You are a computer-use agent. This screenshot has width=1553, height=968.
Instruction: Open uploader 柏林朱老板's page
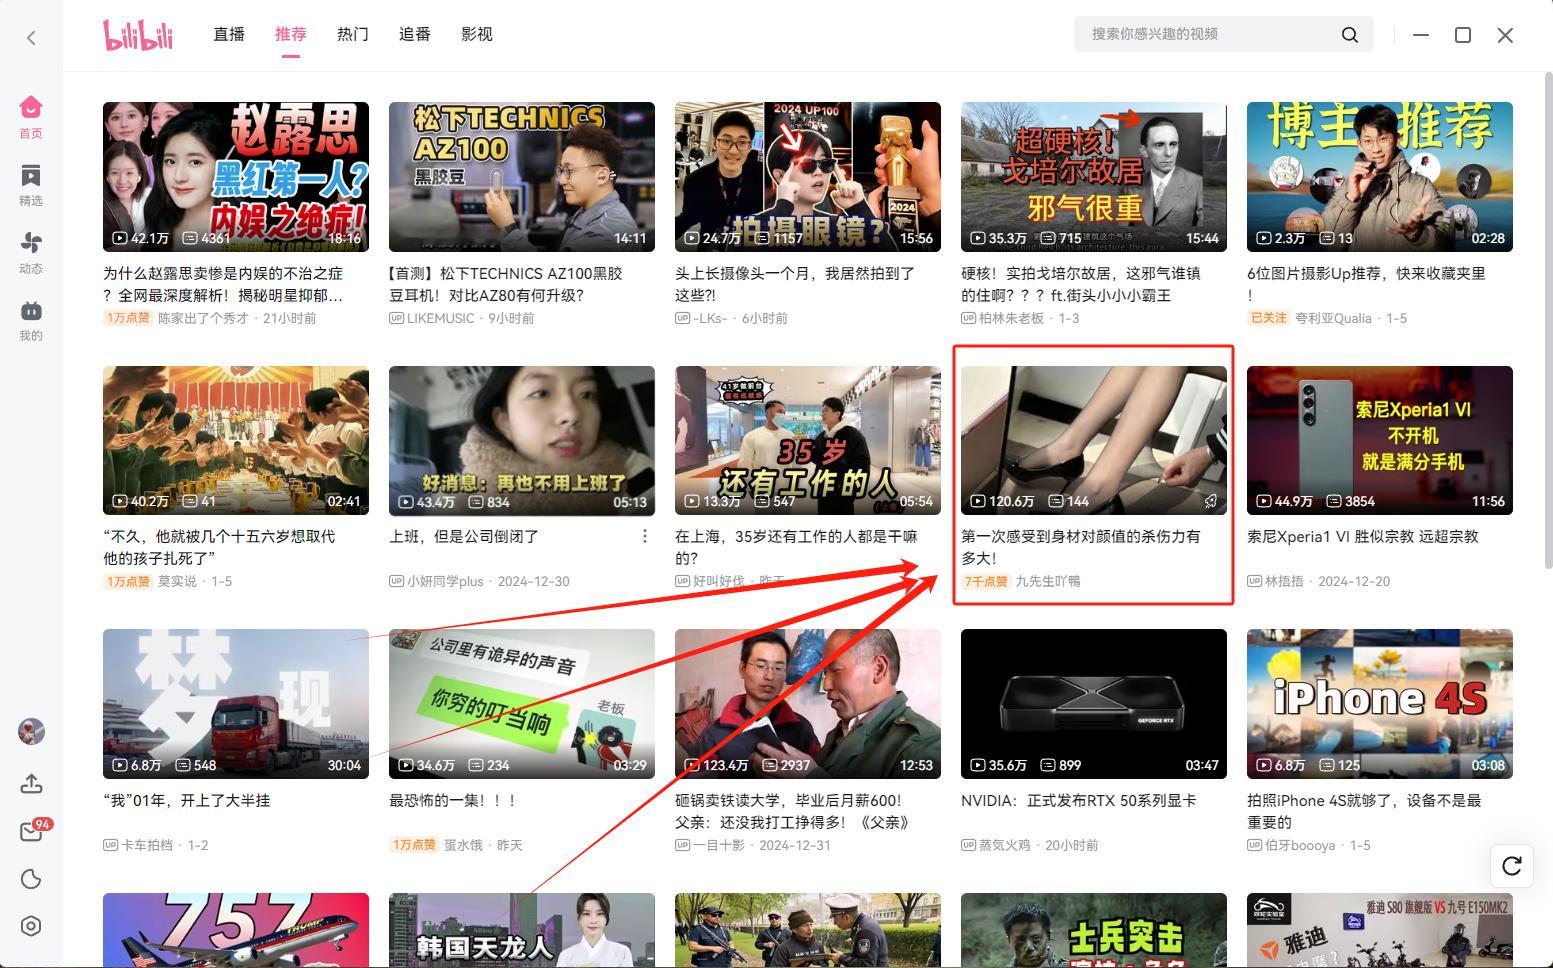click(1011, 318)
